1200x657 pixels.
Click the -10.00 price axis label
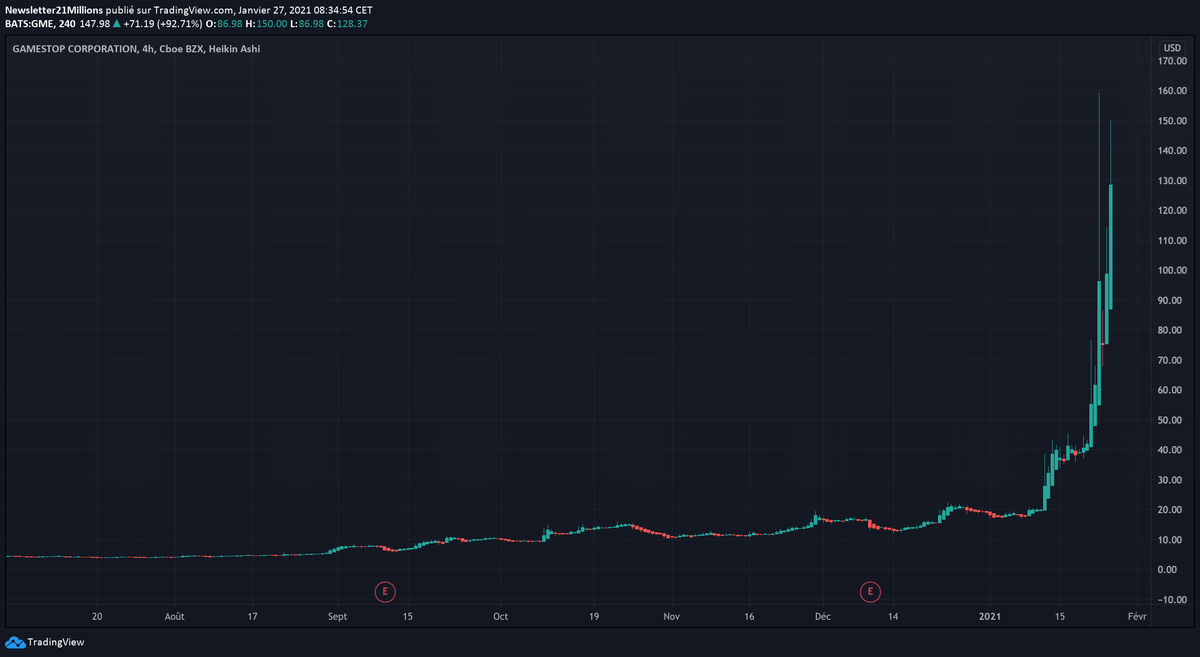tap(1171, 600)
